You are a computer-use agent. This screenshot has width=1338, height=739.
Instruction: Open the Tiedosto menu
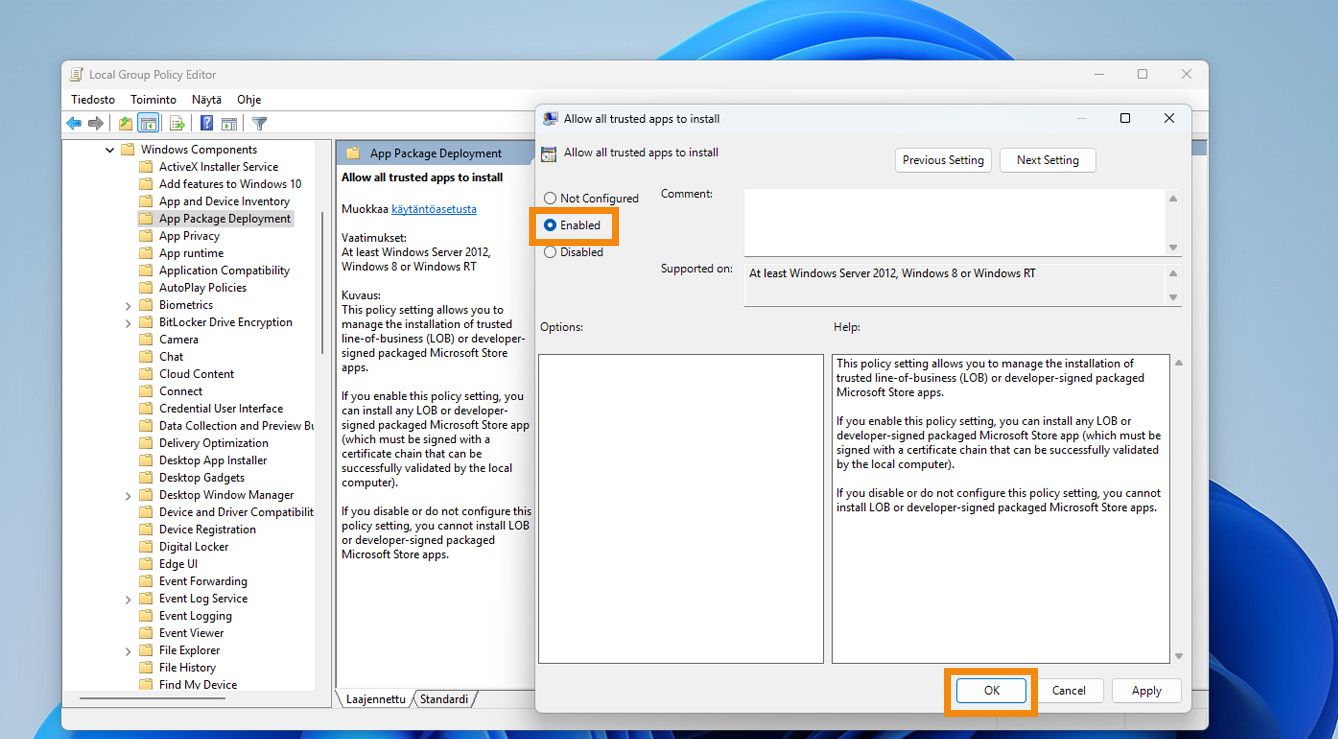coord(93,100)
